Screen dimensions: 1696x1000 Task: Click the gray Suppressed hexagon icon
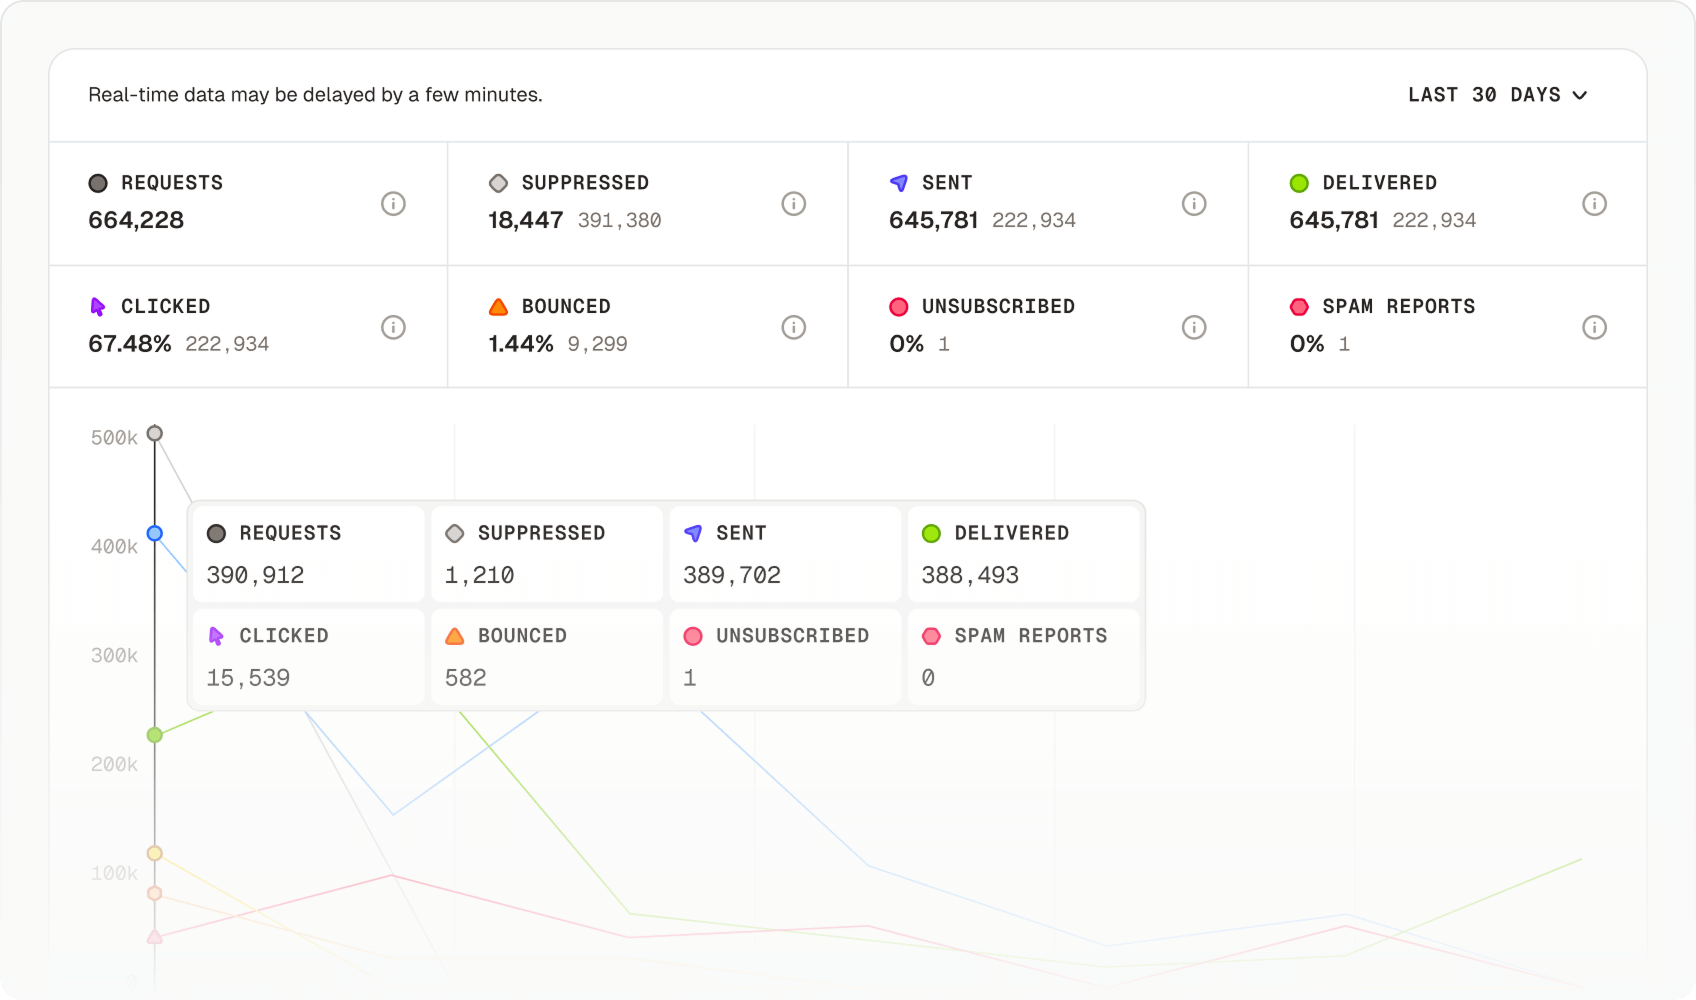tap(497, 182)
